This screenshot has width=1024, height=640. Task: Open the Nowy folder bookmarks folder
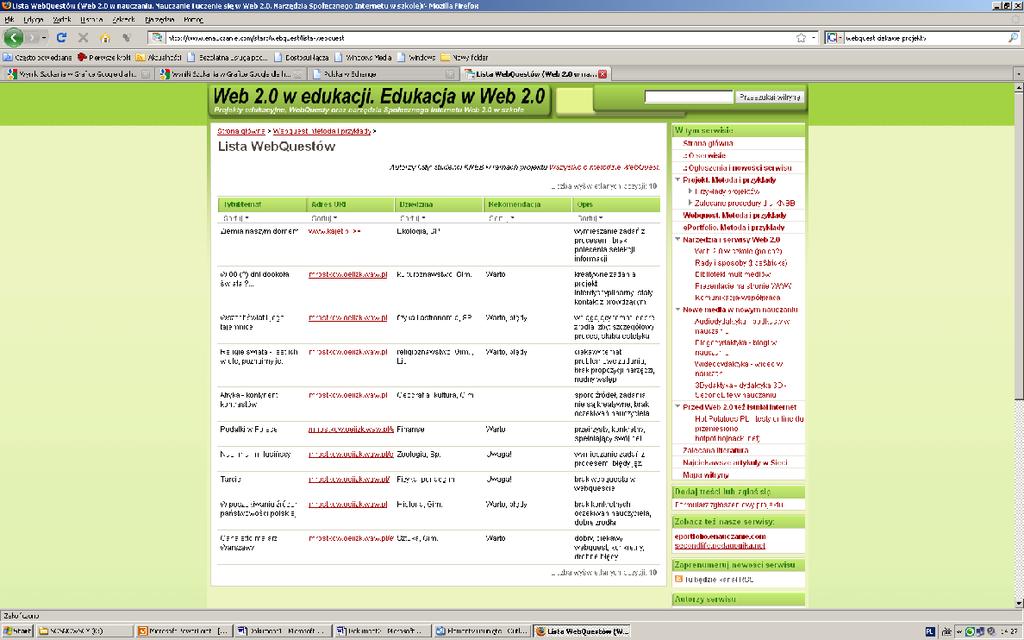click(465, 57)
